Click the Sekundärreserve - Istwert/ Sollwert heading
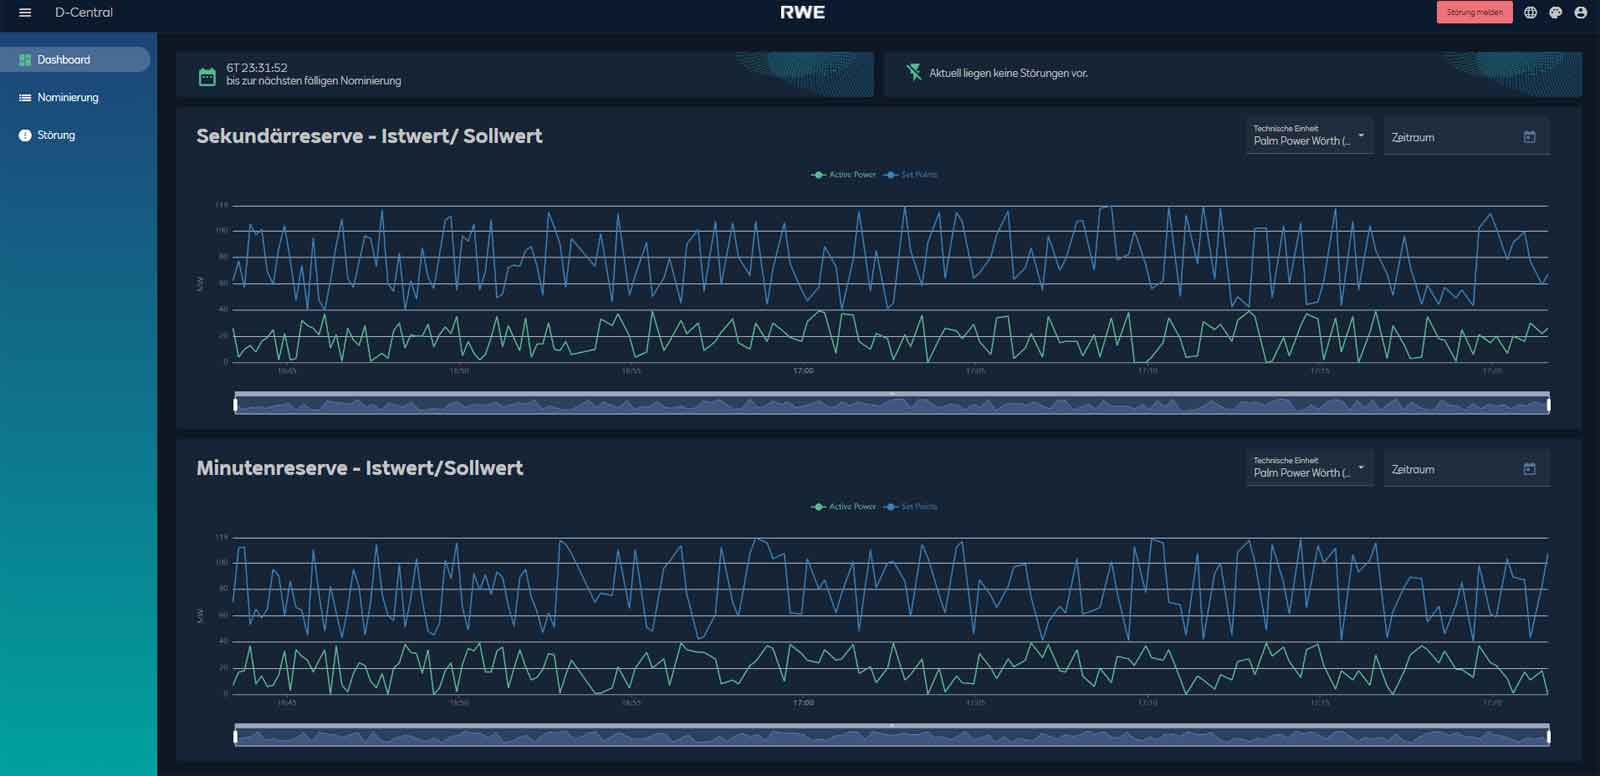The image size is (1600, 776). pos(369,136)
